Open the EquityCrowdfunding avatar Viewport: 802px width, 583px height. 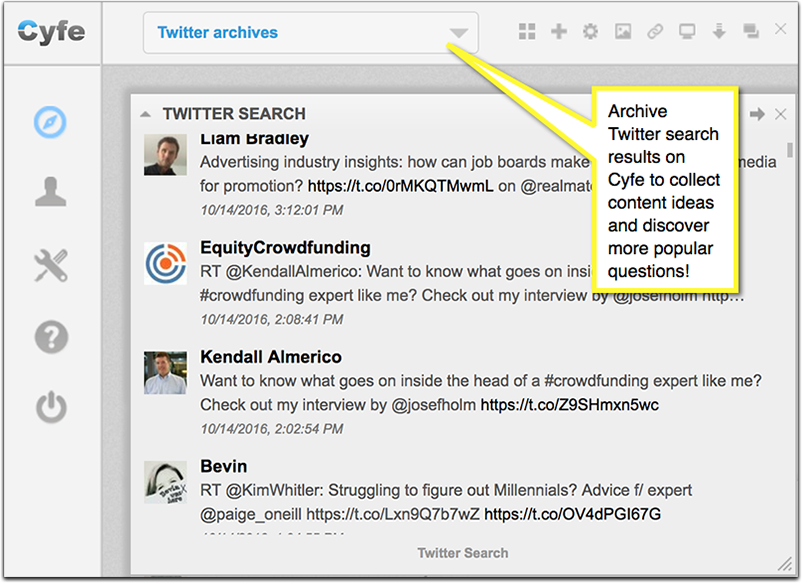point(165,263)
